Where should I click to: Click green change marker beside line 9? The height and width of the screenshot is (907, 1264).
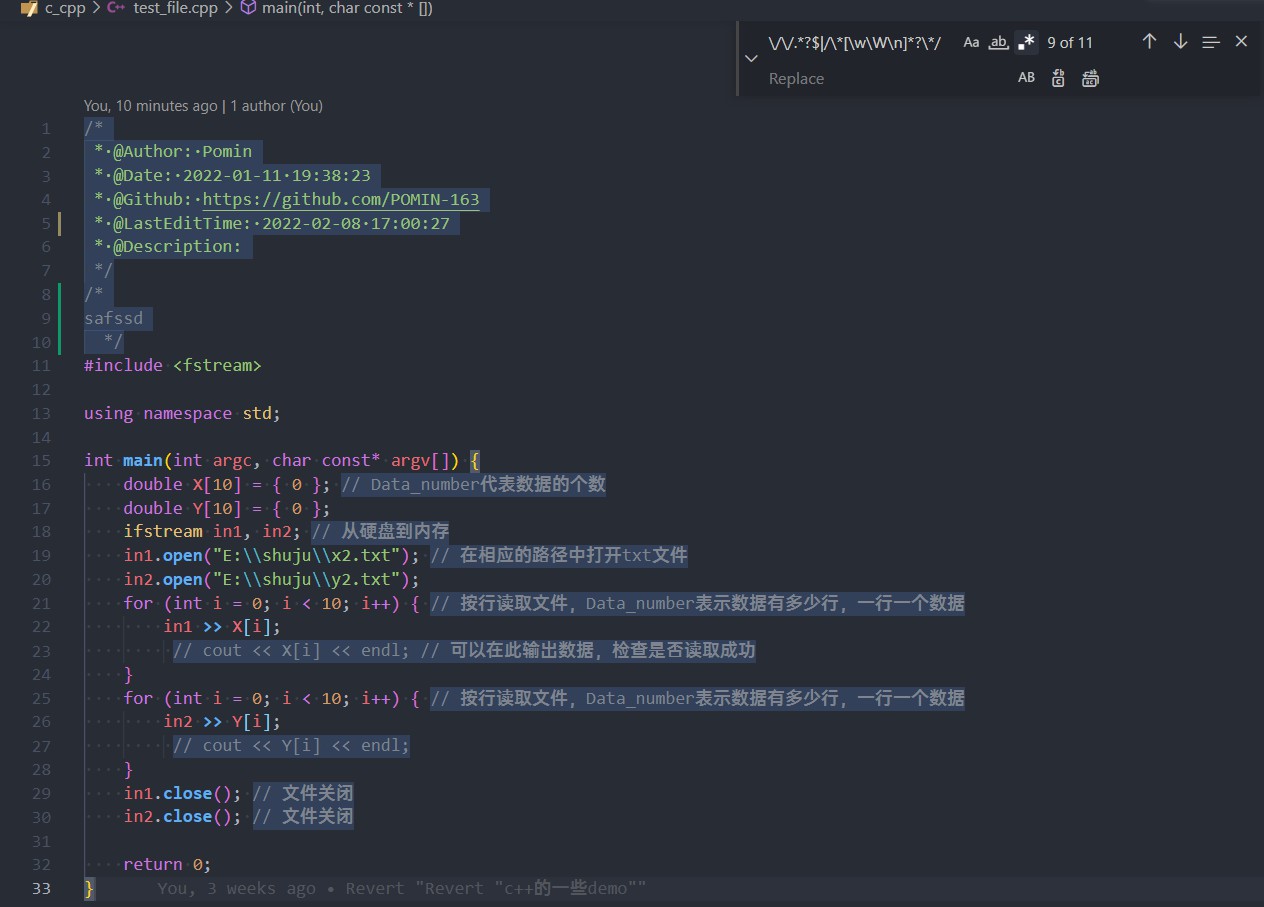click(60, 319)
